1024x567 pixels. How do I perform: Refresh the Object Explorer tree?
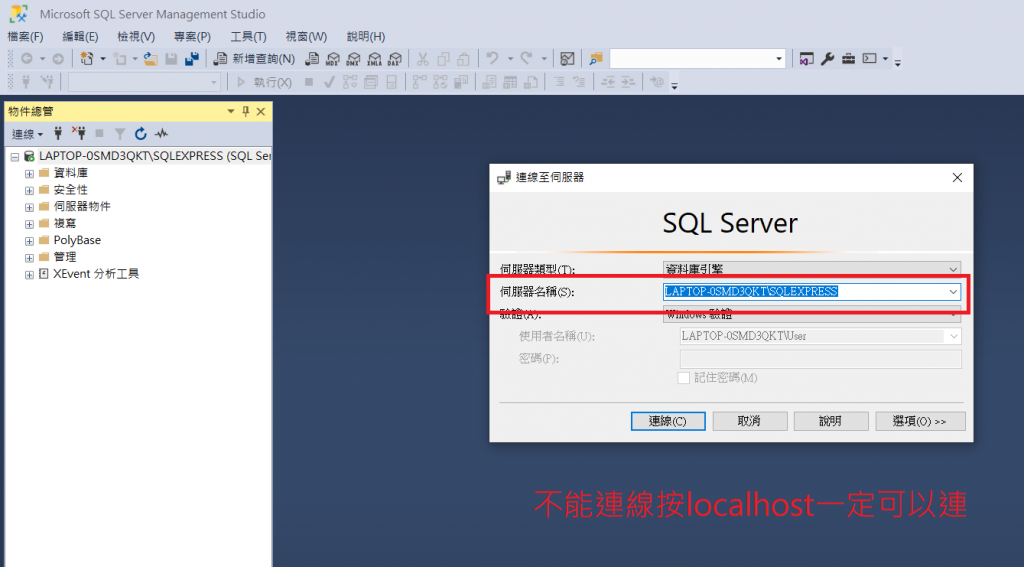(x=140, y=133)
